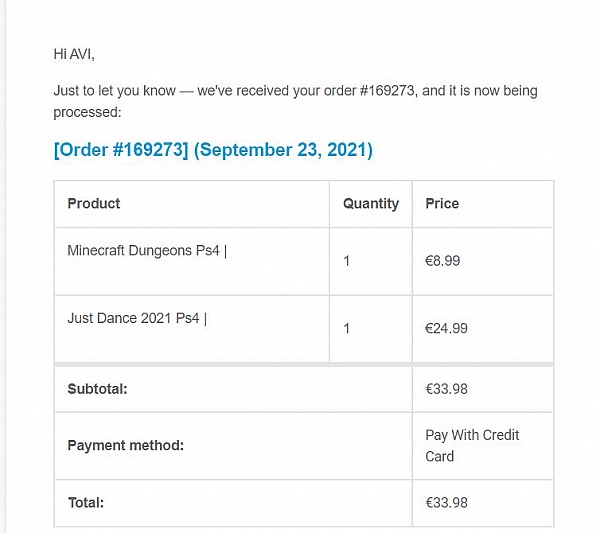Click the Subtotal label

[x=97, y=389]
